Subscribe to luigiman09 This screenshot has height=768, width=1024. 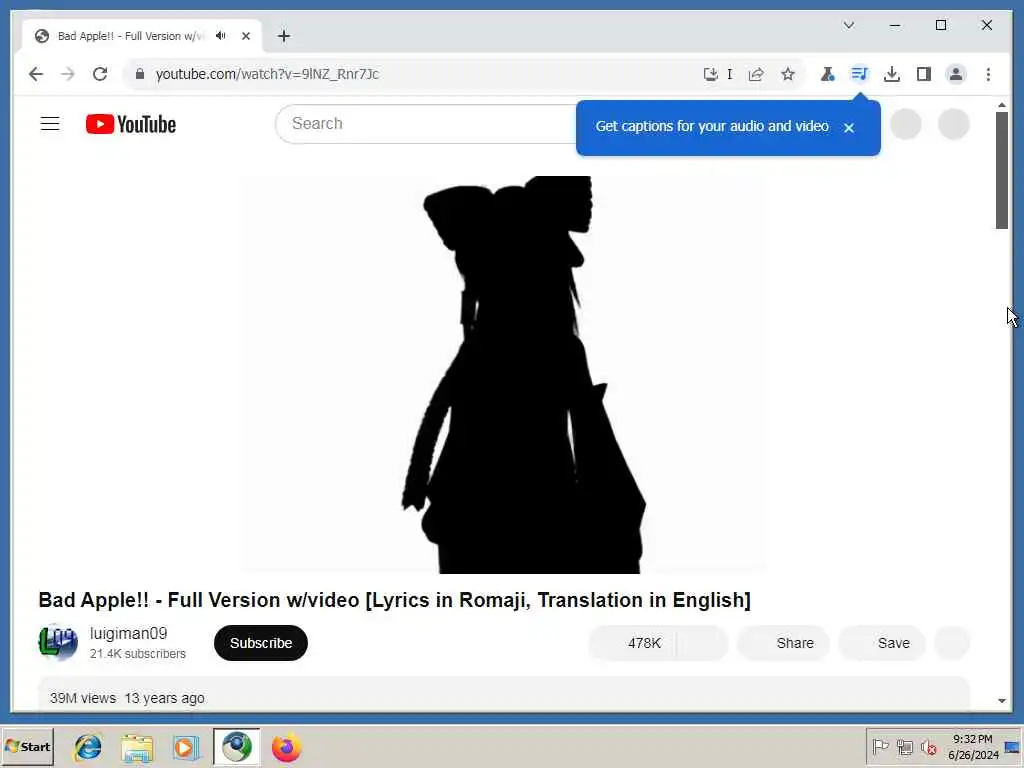(261, 643)
